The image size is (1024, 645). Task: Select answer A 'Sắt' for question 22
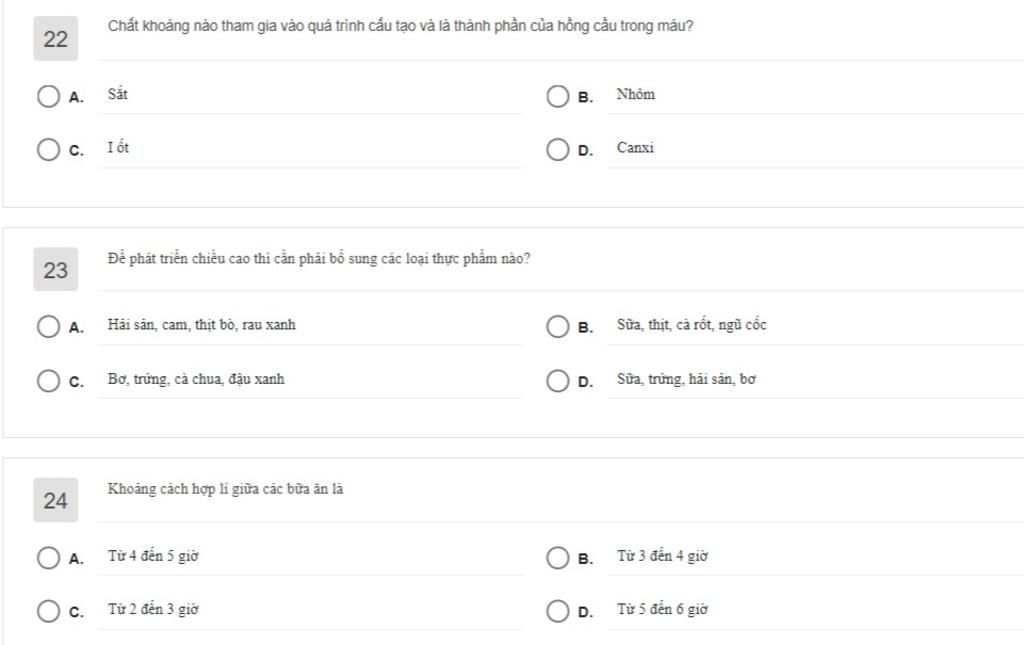(x=48, y=96)
